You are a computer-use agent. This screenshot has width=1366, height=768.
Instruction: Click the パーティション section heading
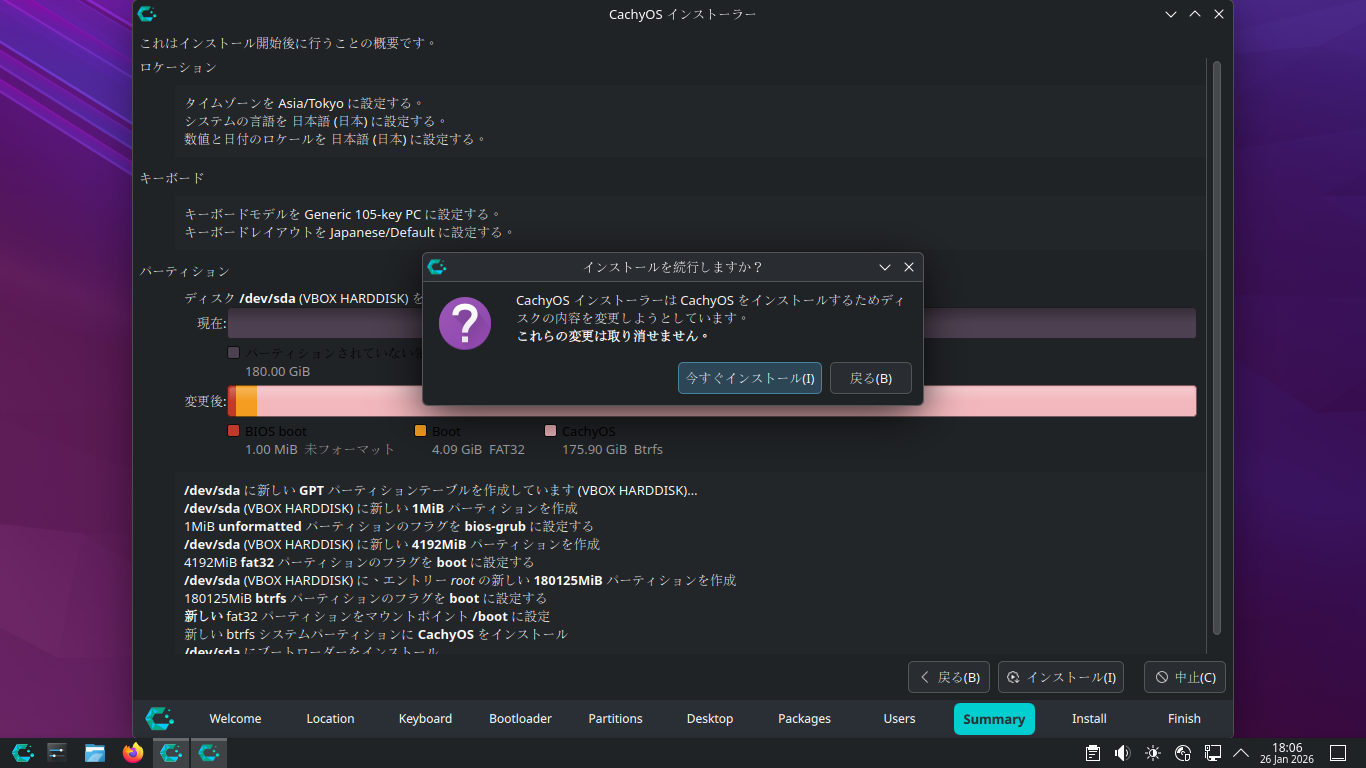pos(185,271)
